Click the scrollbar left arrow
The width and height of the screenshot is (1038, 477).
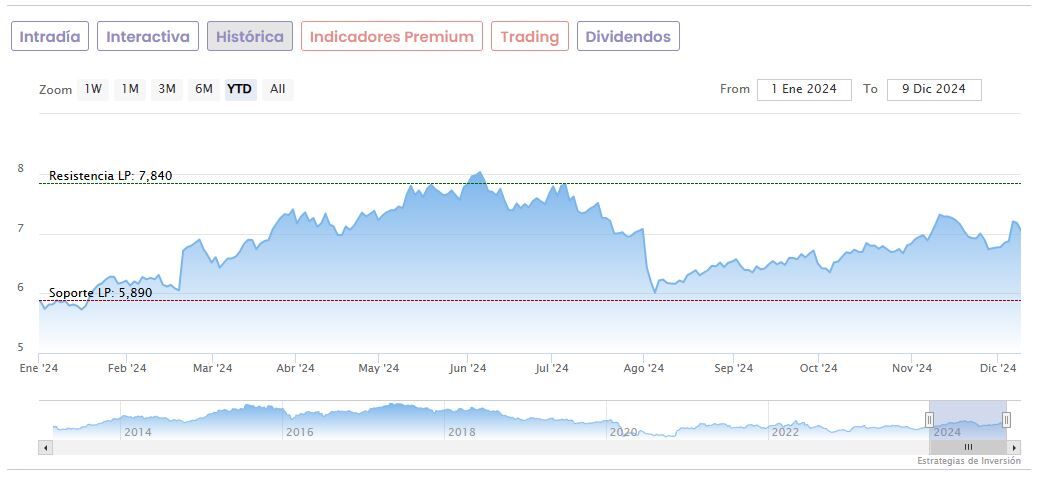tap(45, 447)
